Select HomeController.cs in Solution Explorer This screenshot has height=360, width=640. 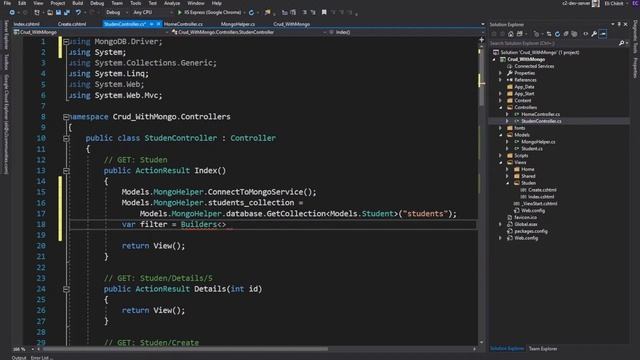(x=540, y=114)
